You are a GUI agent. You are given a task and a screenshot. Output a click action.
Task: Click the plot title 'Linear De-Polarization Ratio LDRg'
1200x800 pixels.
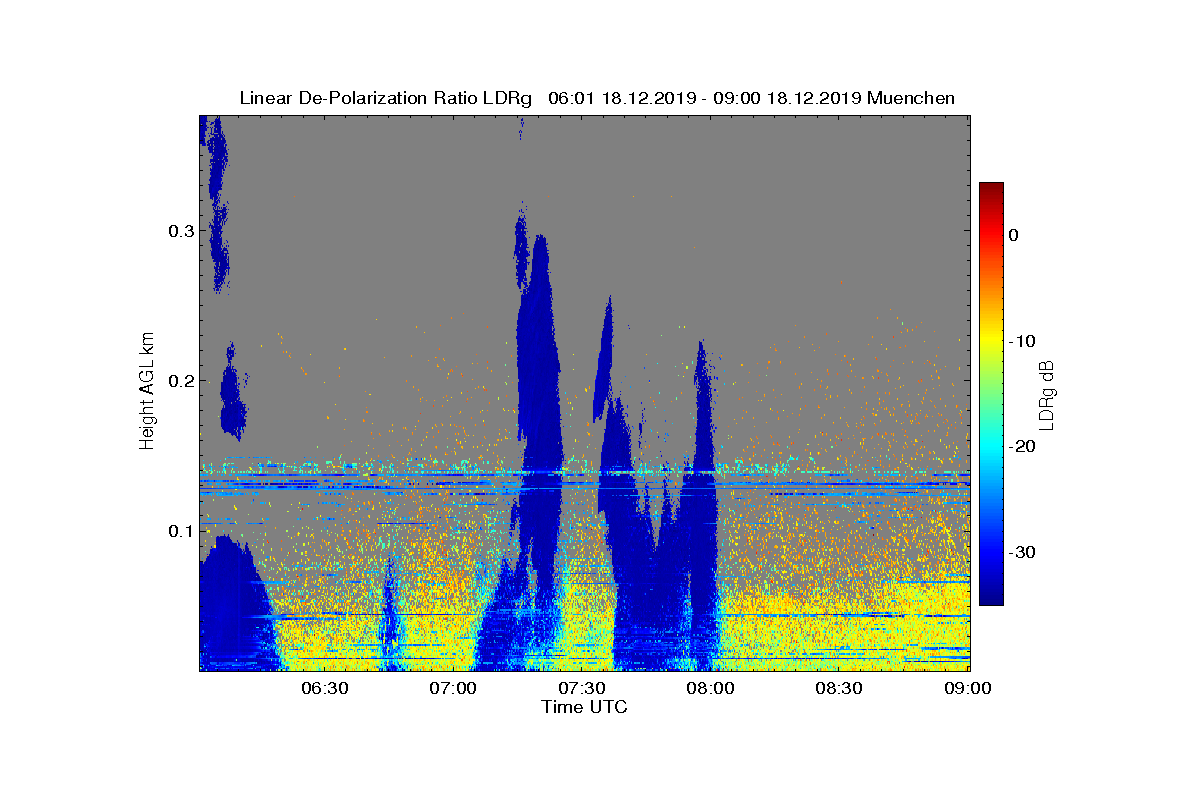[x=385, y=98]
